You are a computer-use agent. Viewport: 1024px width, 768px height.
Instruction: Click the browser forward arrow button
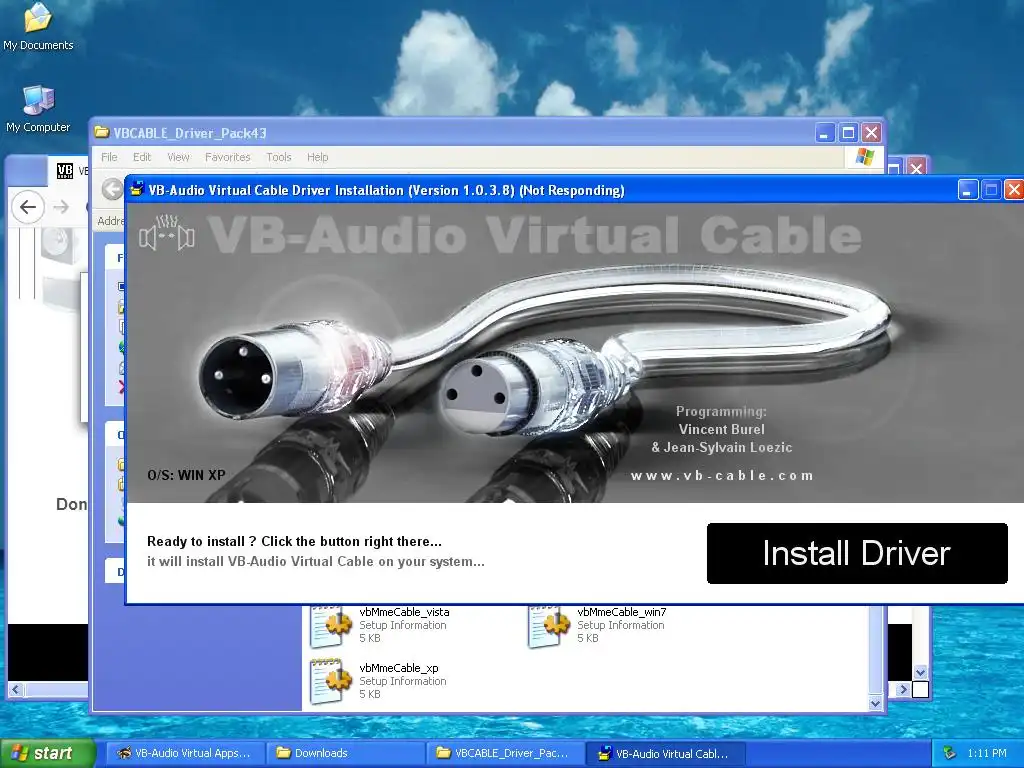pos(61,207)
